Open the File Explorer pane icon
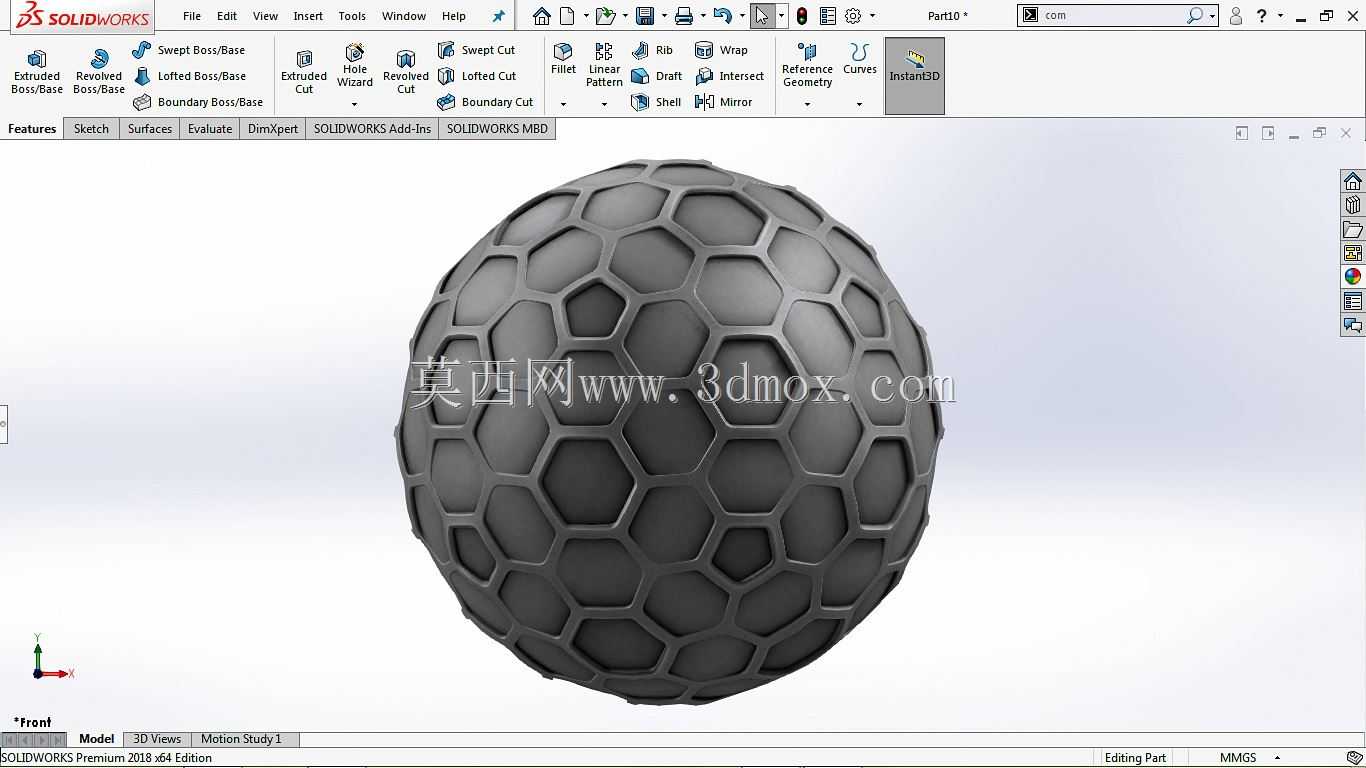1366x768 pixels. [1353, 229]
